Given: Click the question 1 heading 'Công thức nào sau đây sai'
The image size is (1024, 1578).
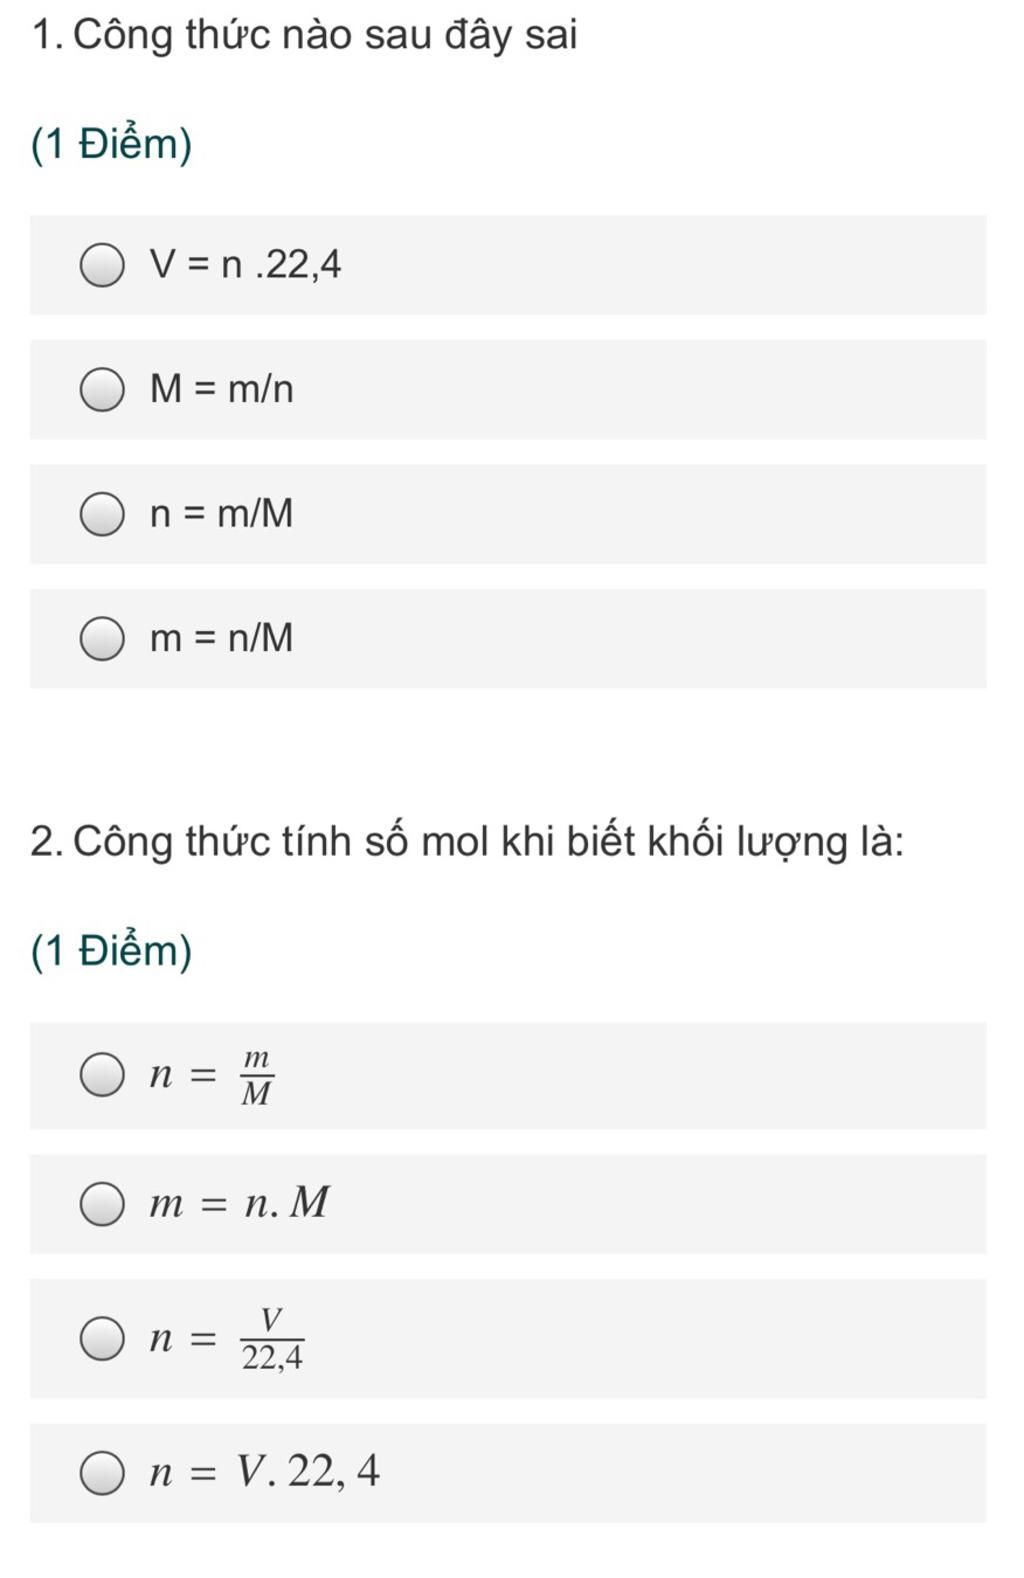Looking at the screenshot, I should tap(304, 36).
